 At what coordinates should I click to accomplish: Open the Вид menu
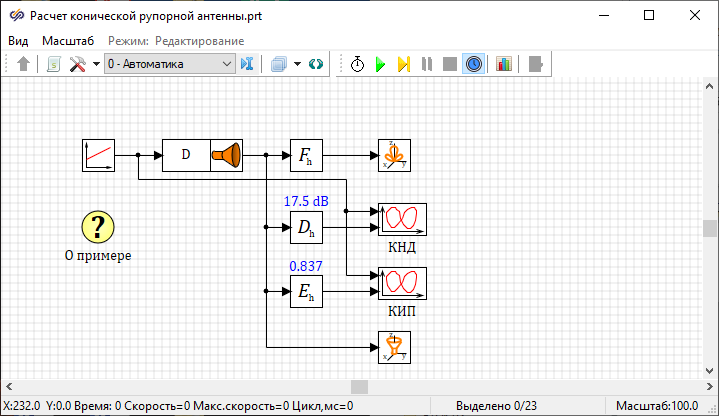(x=18, y=41)
